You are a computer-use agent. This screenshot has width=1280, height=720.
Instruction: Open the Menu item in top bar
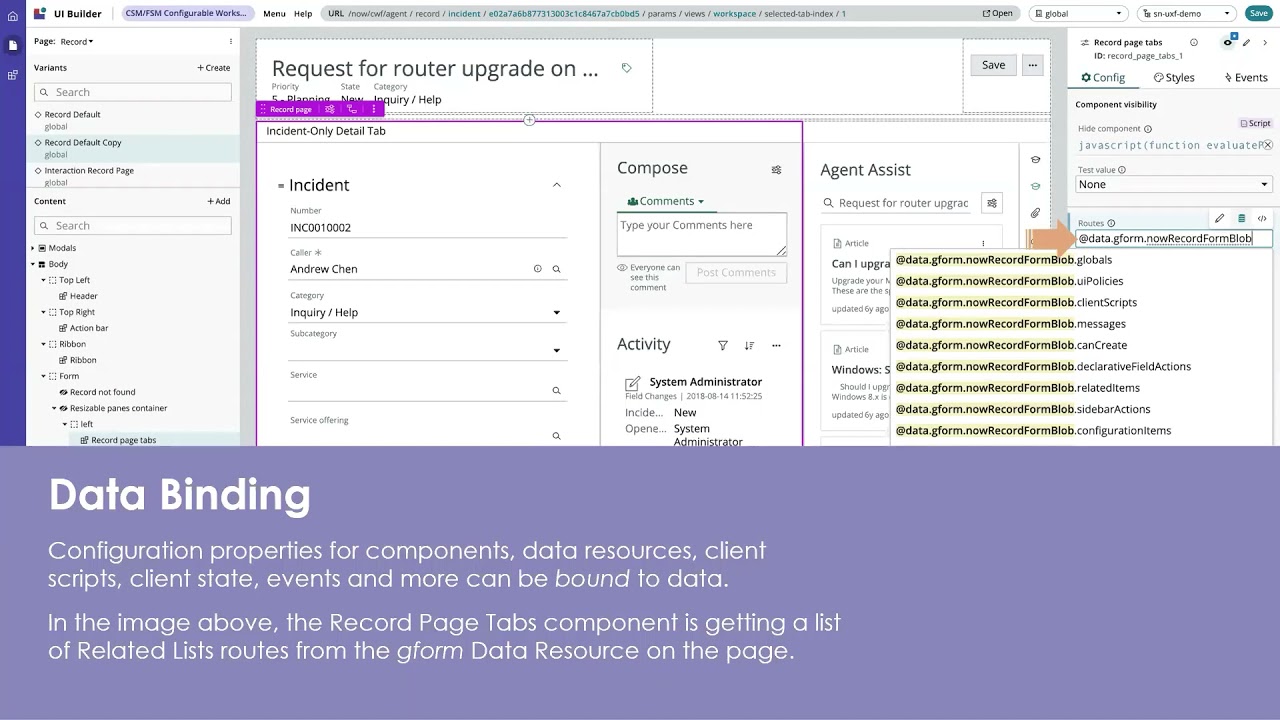(274, 14)
